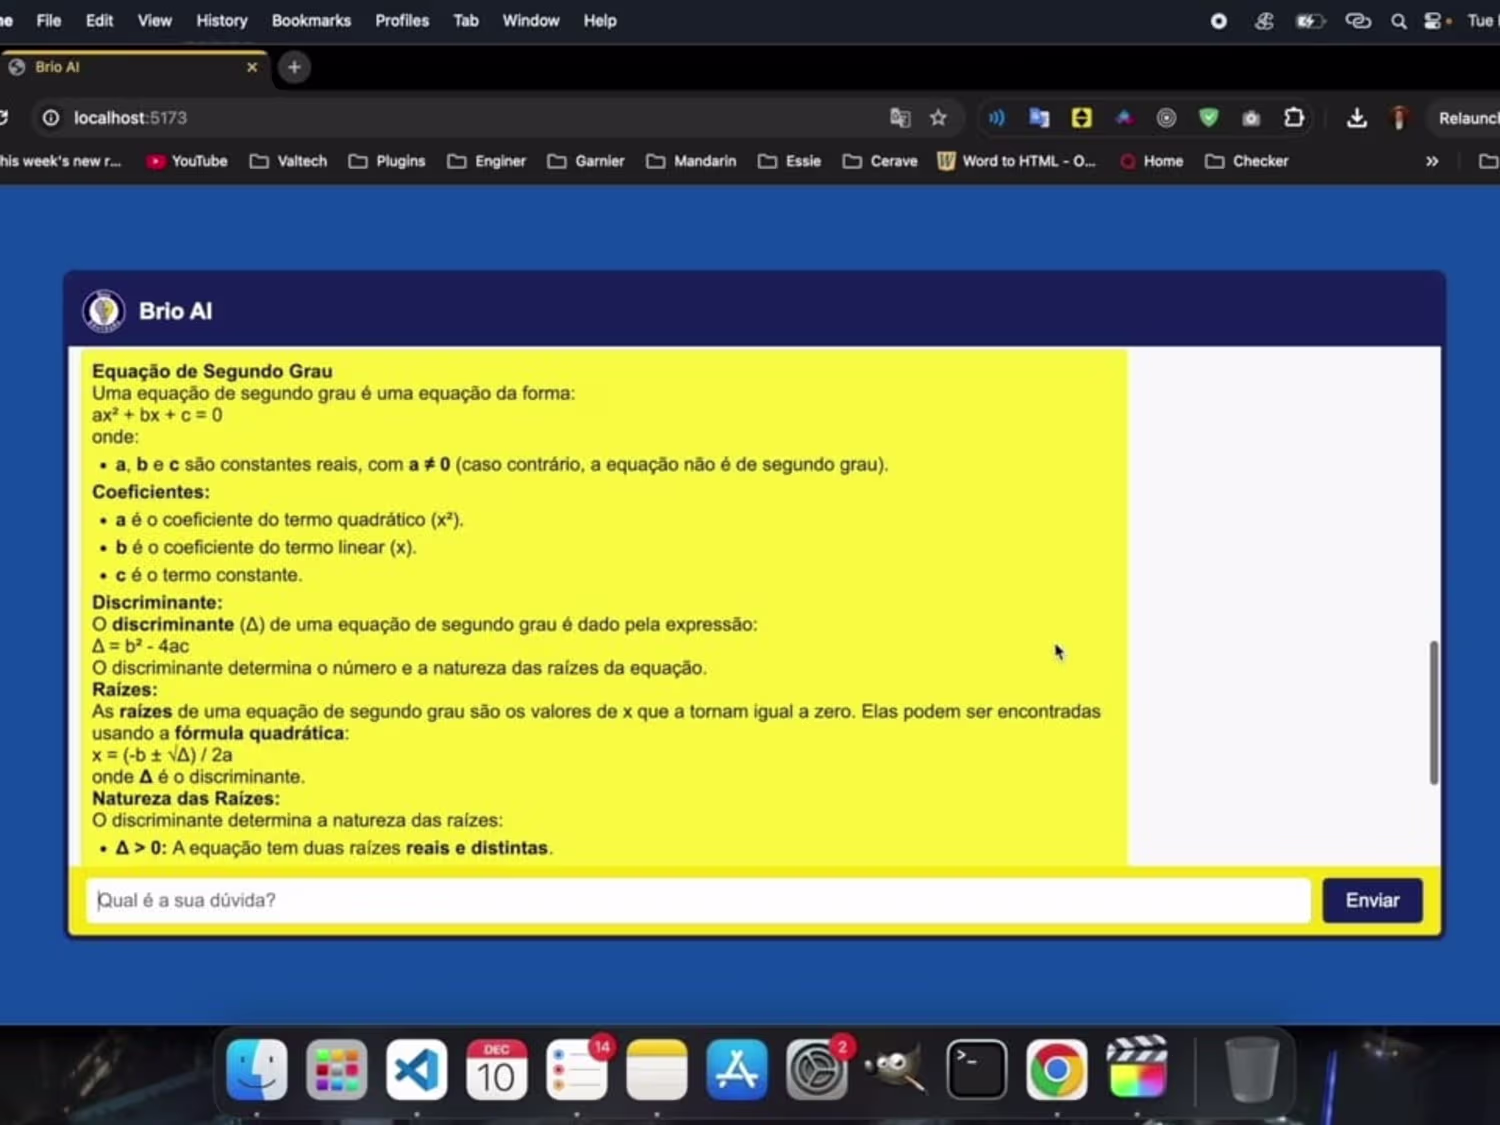Open the Downloads icon in Chrome toolbar
This screenshot has width=1500, height=1125.
(x=1357, y=118)
